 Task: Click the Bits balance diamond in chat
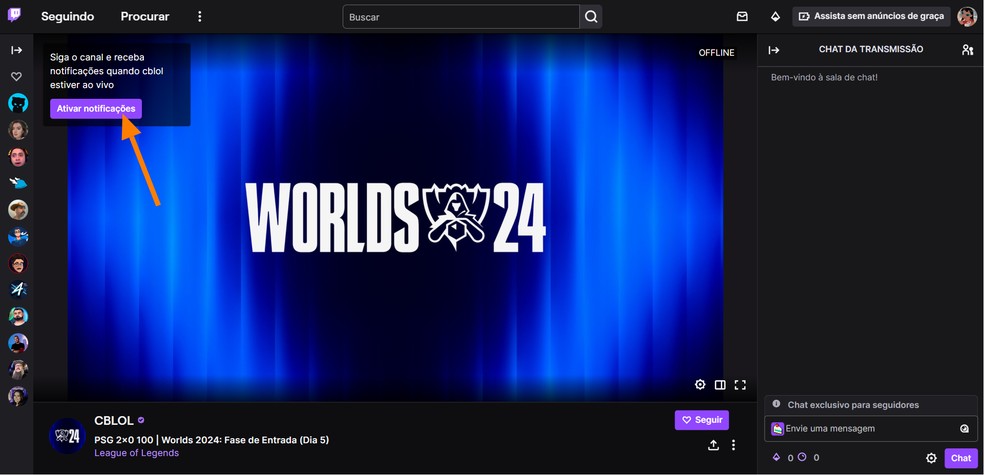coord(776,457)
